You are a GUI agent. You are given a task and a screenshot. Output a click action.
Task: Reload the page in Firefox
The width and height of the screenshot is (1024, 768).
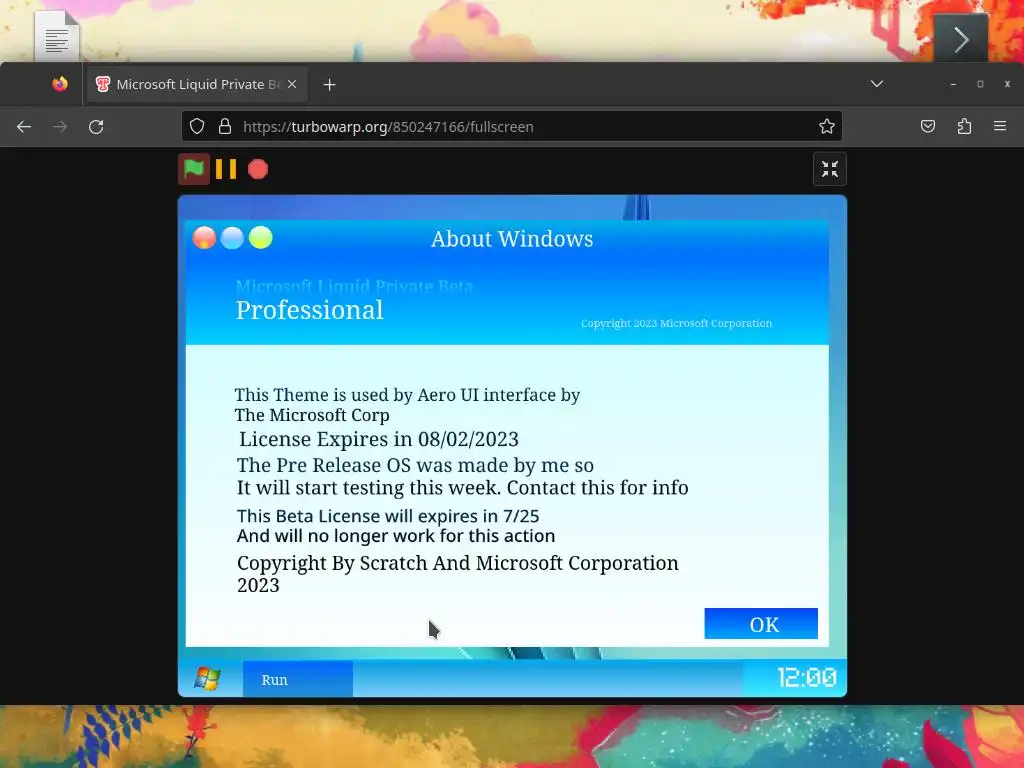(x=96, y=127)
